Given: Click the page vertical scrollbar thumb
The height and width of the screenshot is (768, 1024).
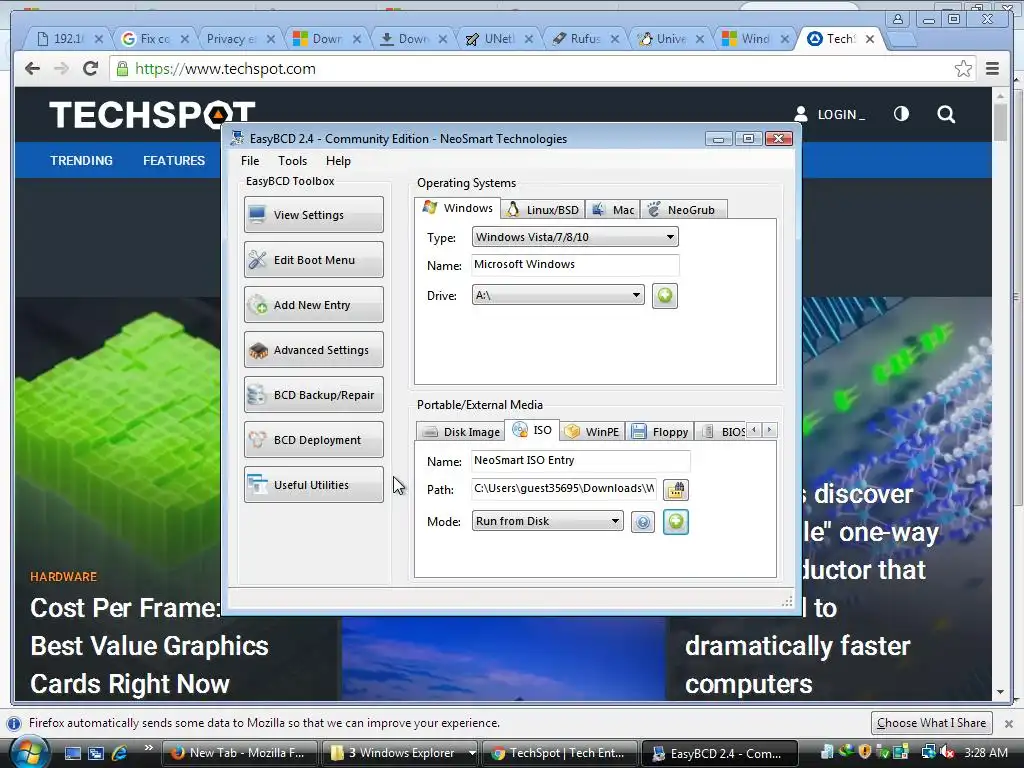Looking at the screenshot, I should coord(1000,121).
